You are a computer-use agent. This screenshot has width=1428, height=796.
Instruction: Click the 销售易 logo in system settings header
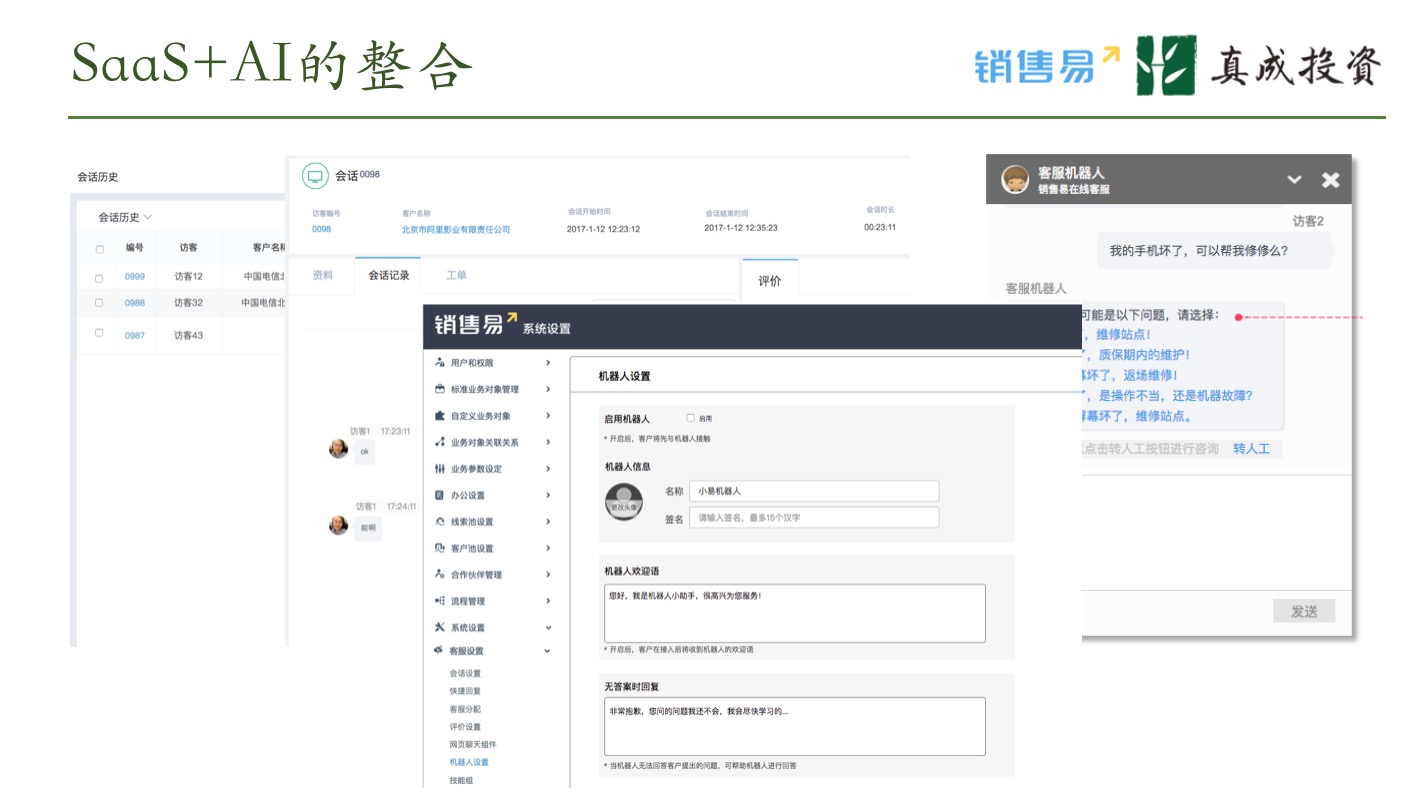pos(477,324)
